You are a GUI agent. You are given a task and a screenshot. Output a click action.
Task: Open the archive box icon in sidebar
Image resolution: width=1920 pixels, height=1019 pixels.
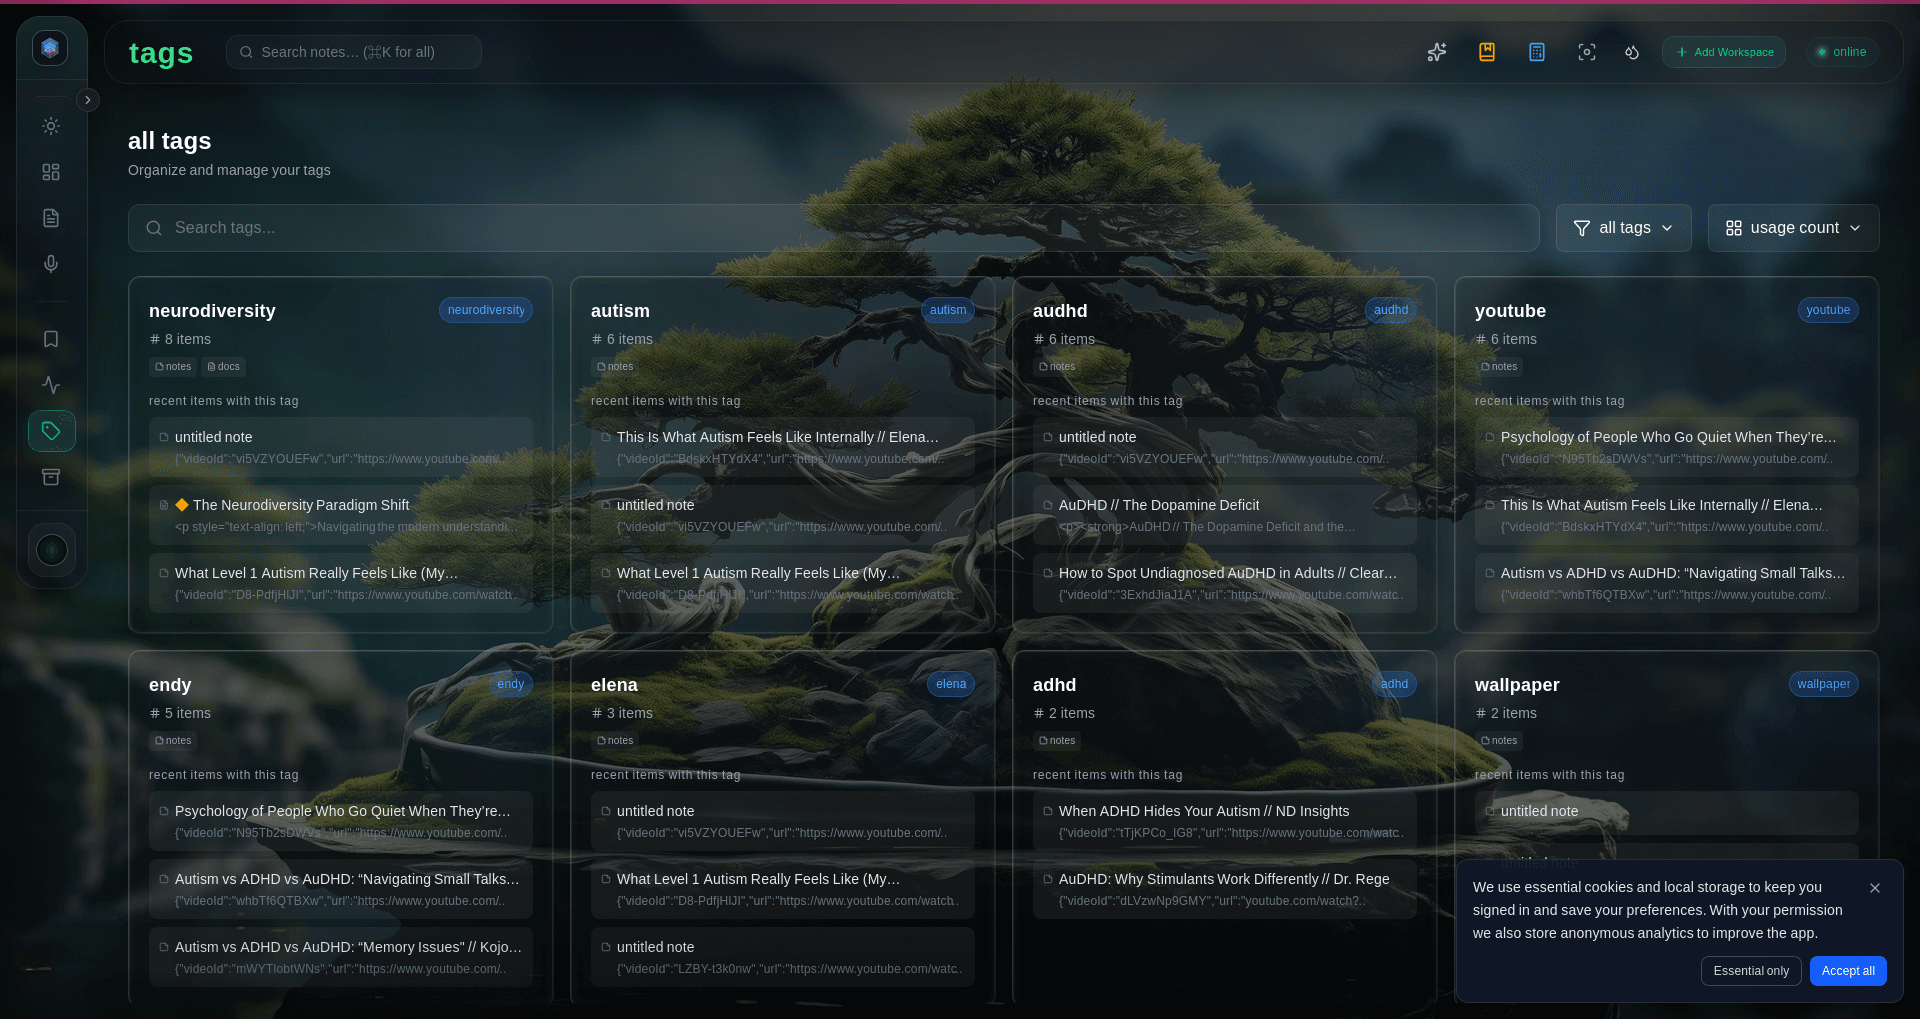51,477
